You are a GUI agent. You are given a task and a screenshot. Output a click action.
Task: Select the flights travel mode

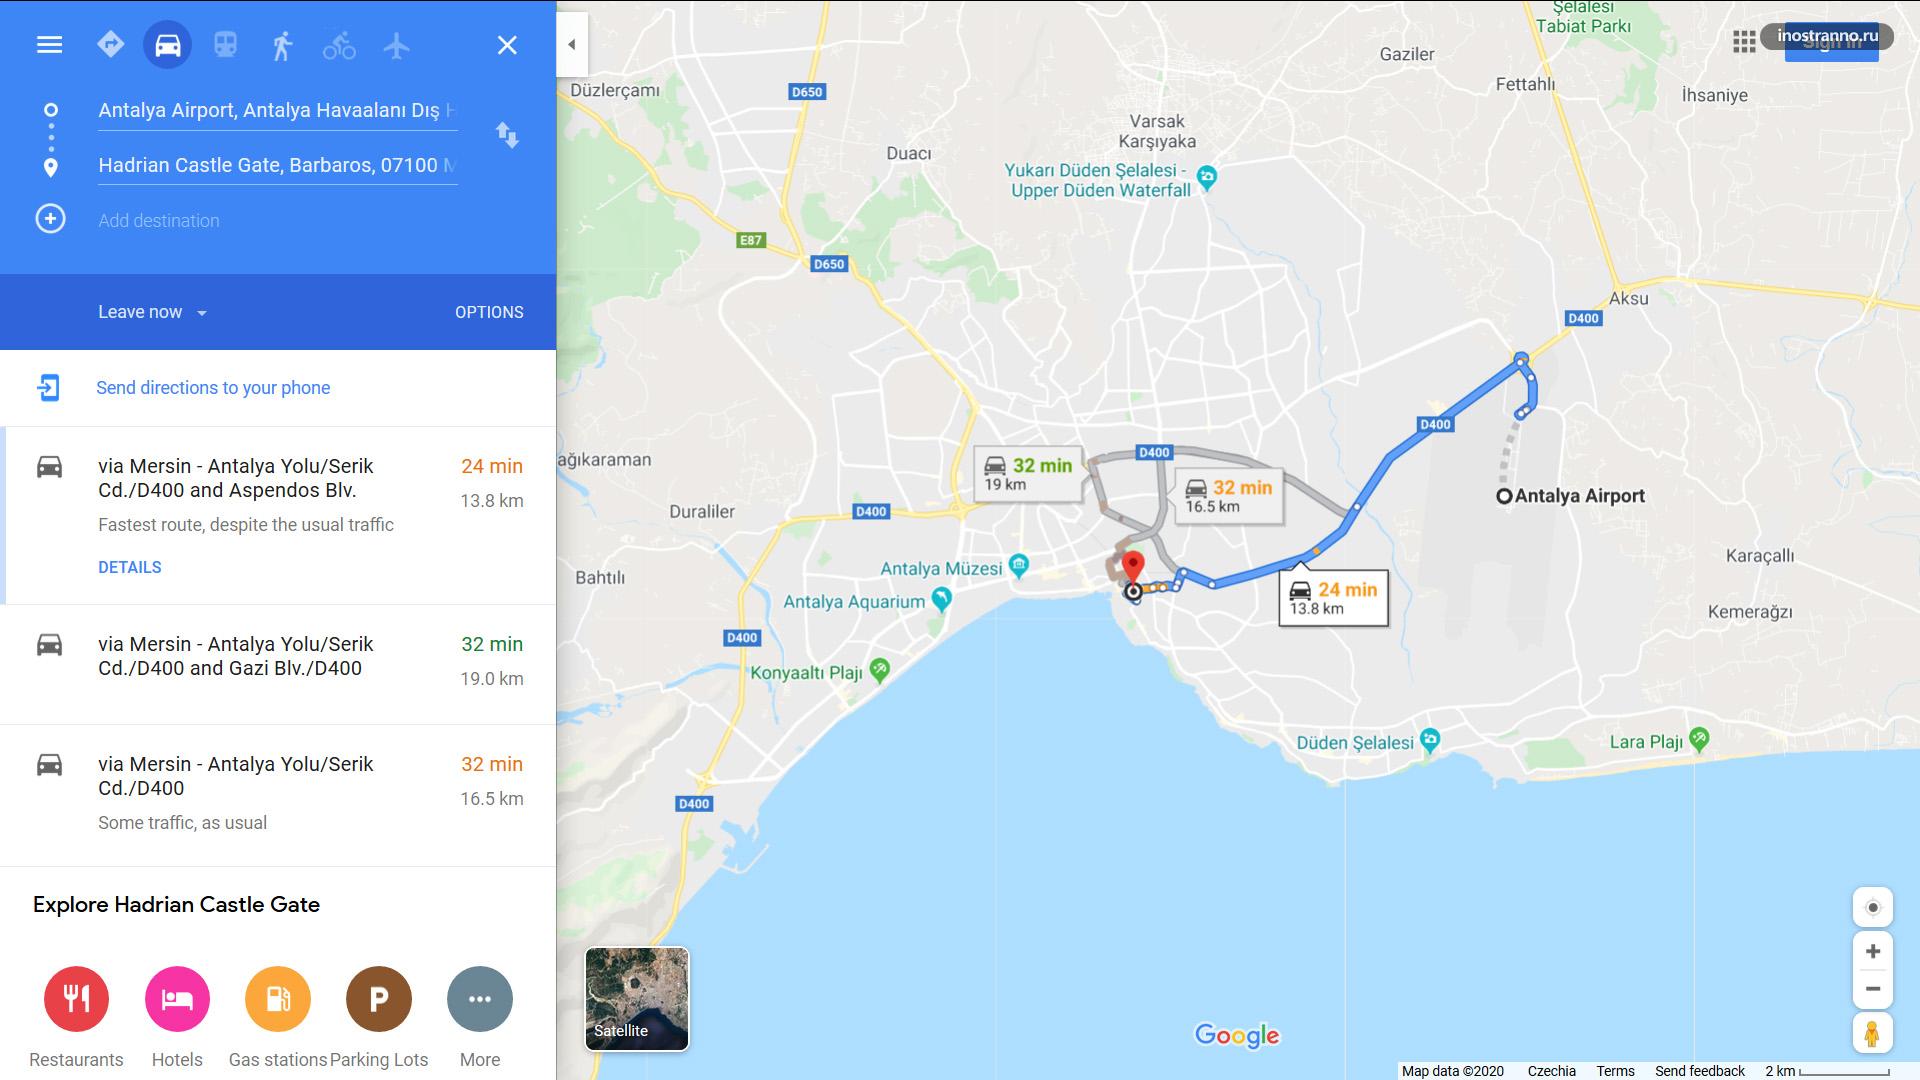click(x=397, y=45)
